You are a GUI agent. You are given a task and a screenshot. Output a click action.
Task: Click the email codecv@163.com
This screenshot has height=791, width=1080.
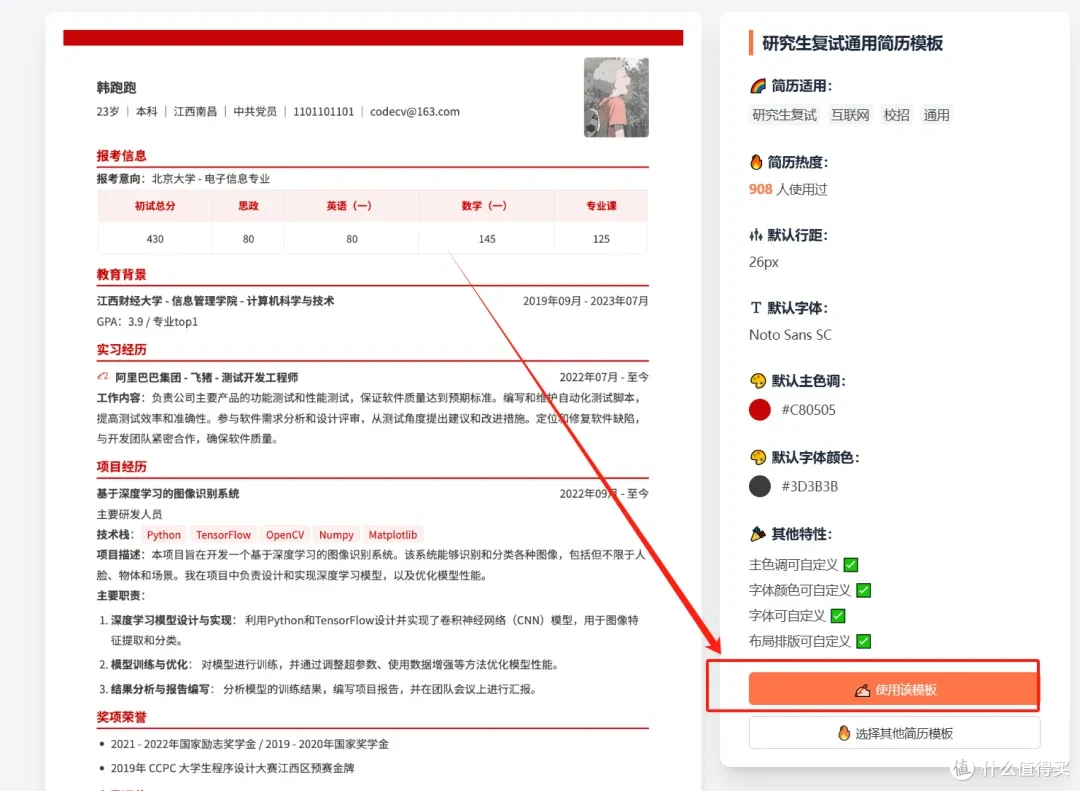(415, 112)
